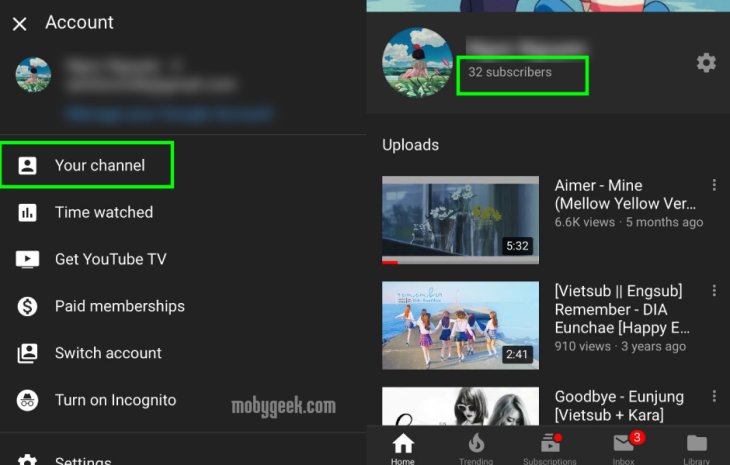Viewport: 730px width, 465px height.
Task: Open Paid memberships dollar icon
Action: (x=27, y=306)
